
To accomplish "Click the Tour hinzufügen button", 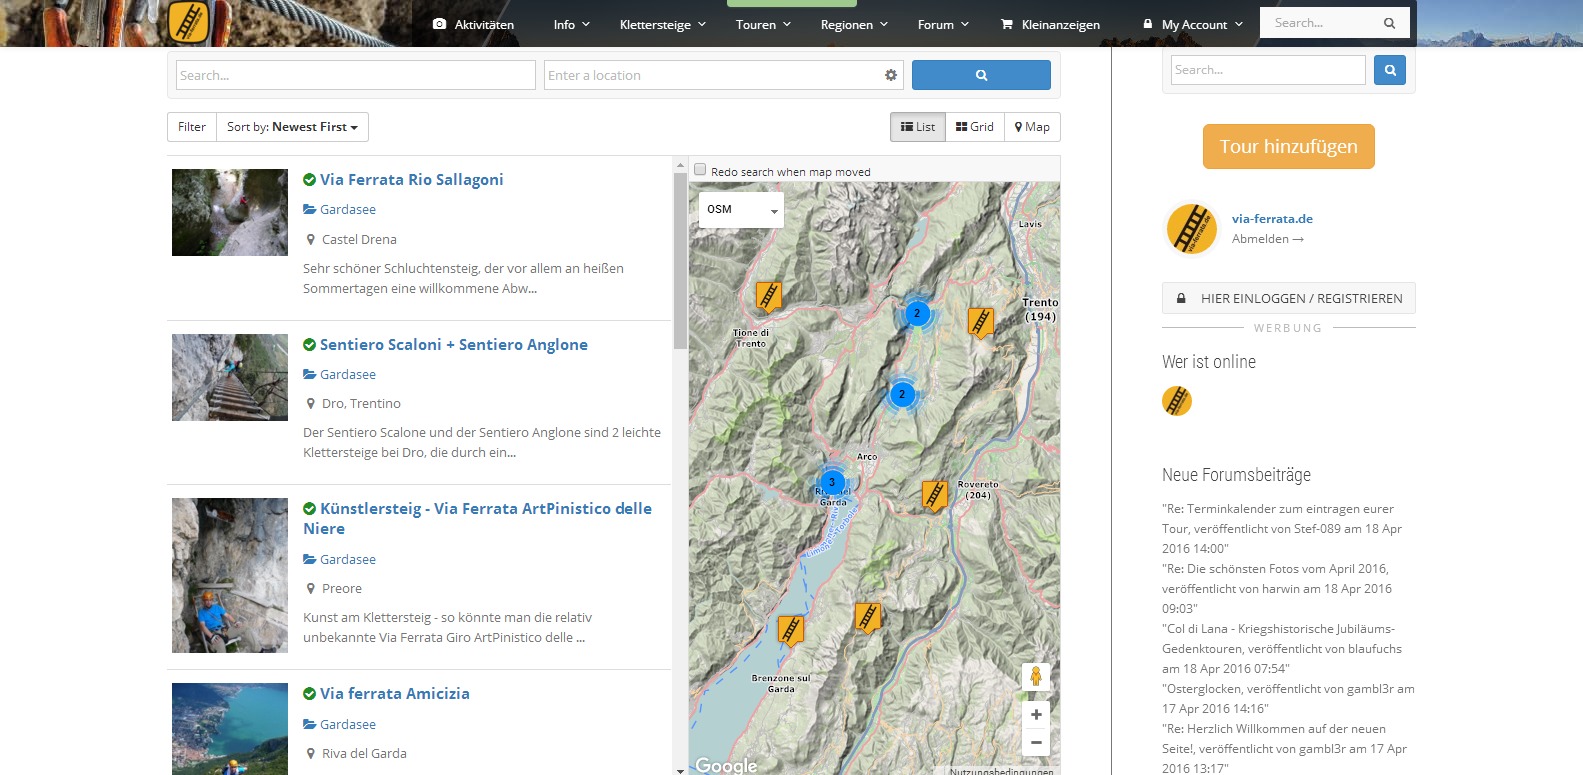I will click(1288, 147).
